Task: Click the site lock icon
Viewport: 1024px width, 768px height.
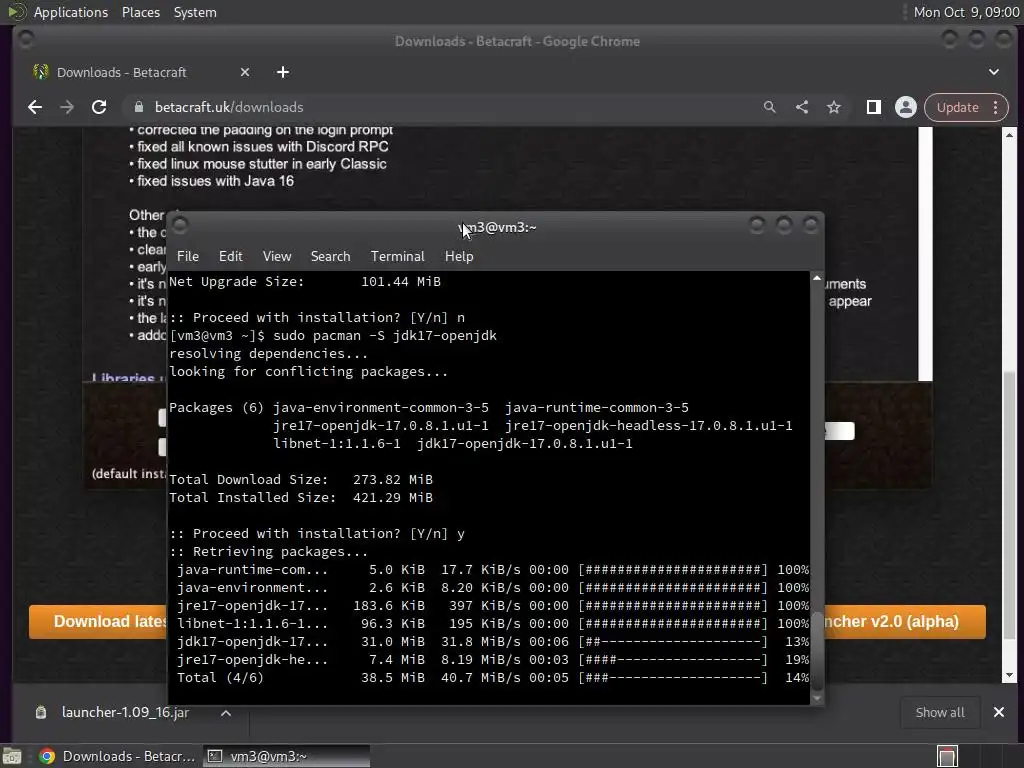Action: [x=138, y=107]
